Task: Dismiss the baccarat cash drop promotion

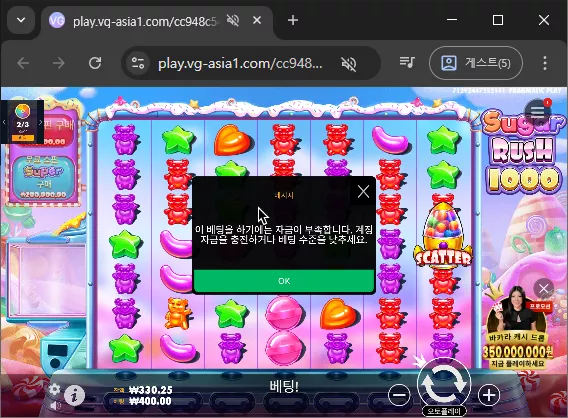Action: pyautogui.click(x=543, y=289)
